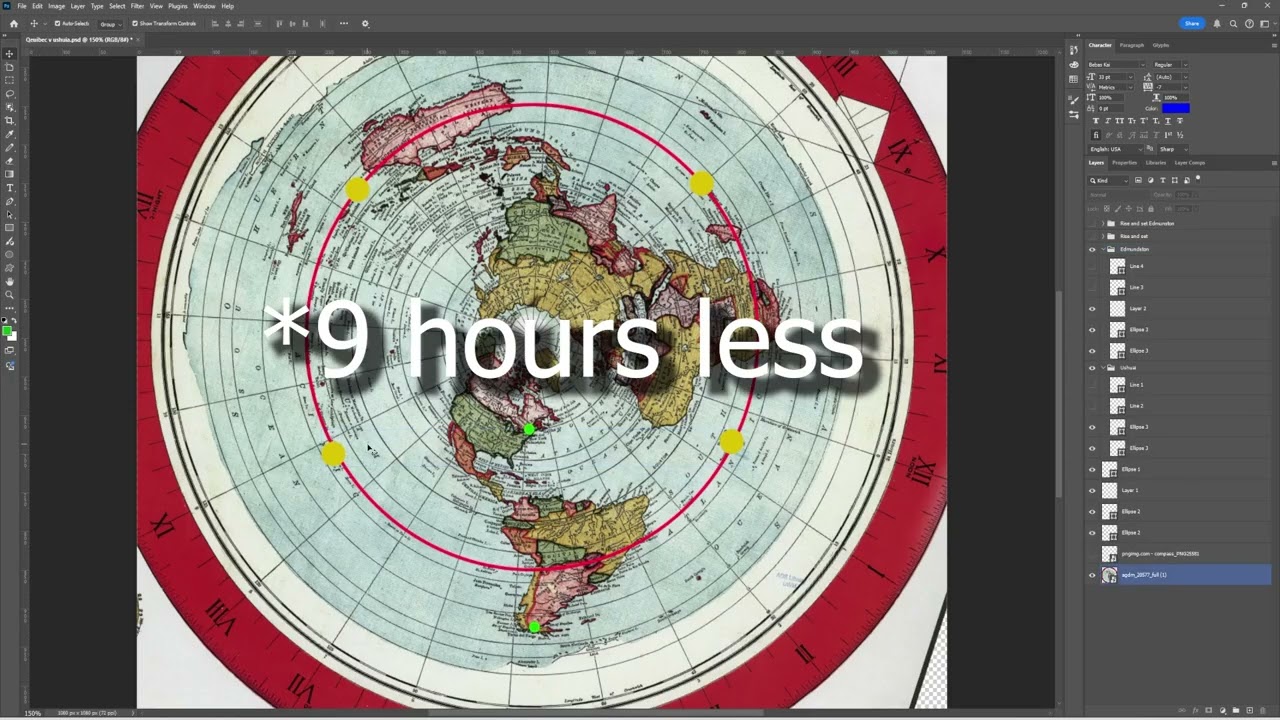This screenshot has width=1280, height=720.
Task: Show the hidden Line 4 layer
Action: point(1092,267)
